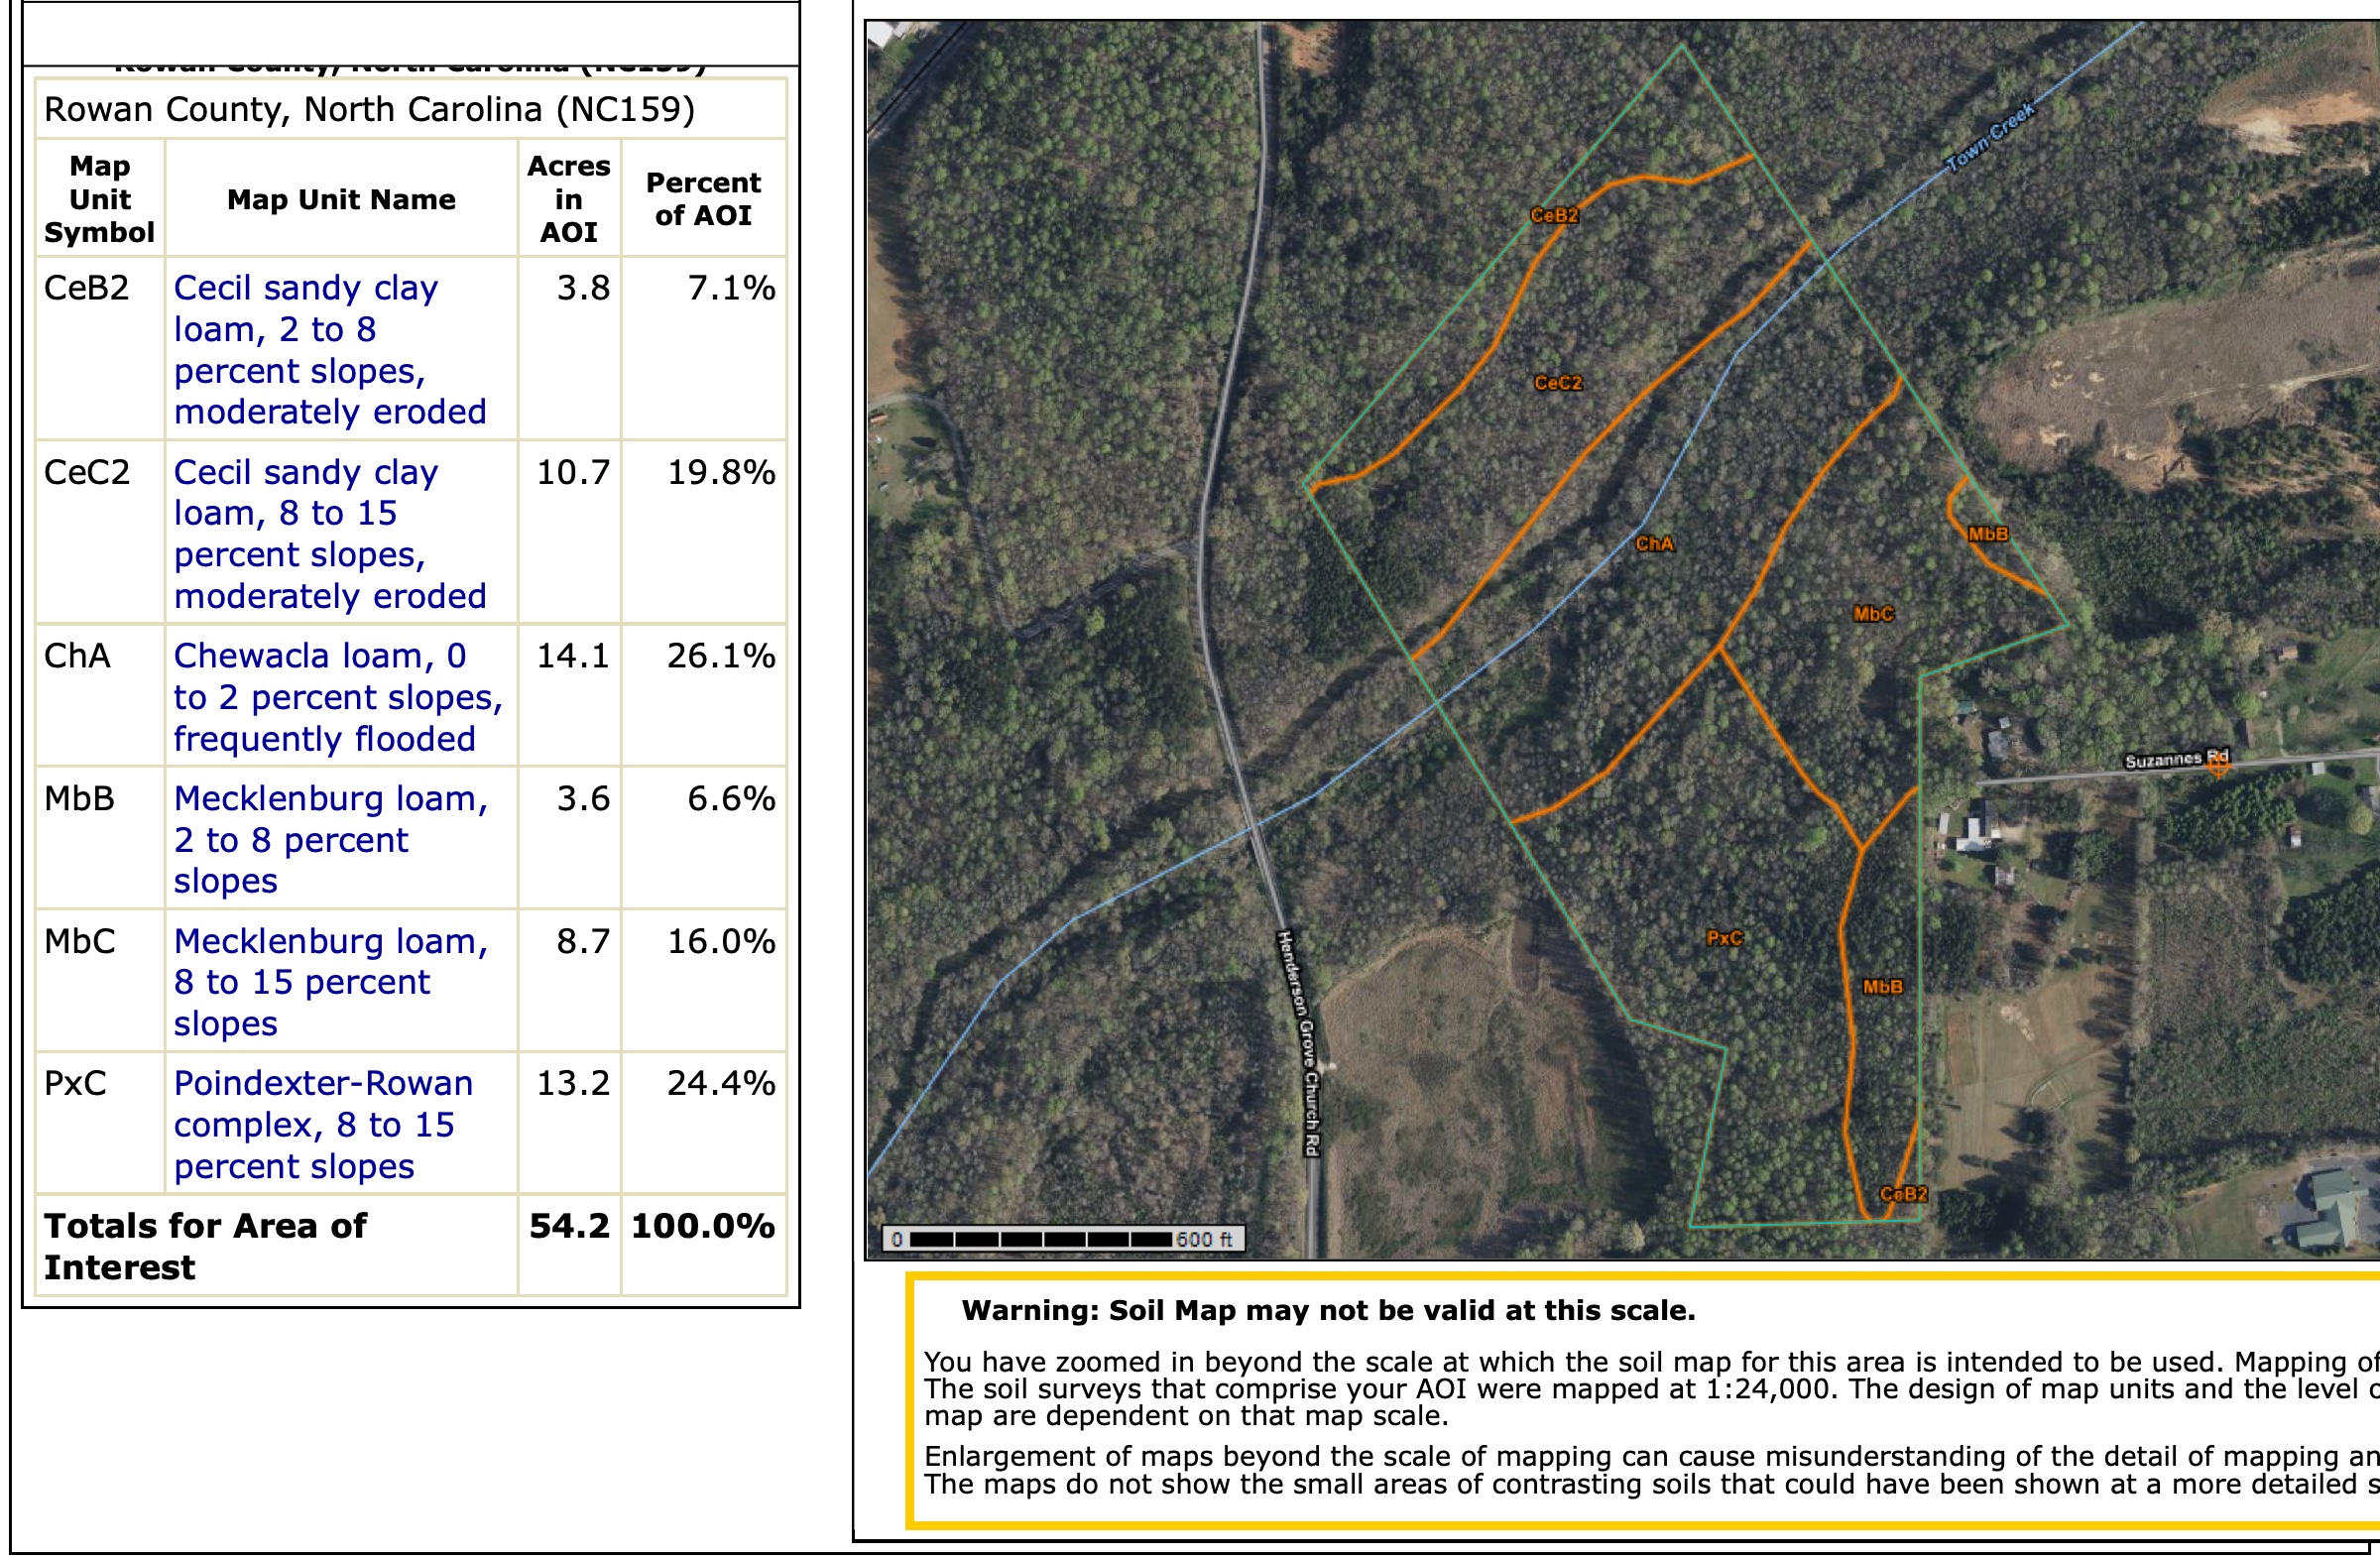This screenshot has width=2380, height=1559.
Task: Click the orange marker on Suzannes Rd
Action: pos(2217,765)
